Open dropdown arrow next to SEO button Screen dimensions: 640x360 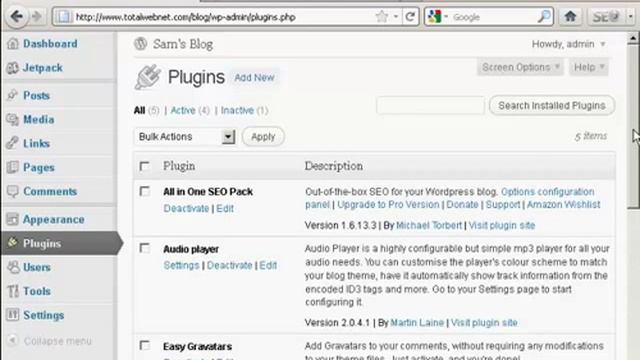pos(631,17)
